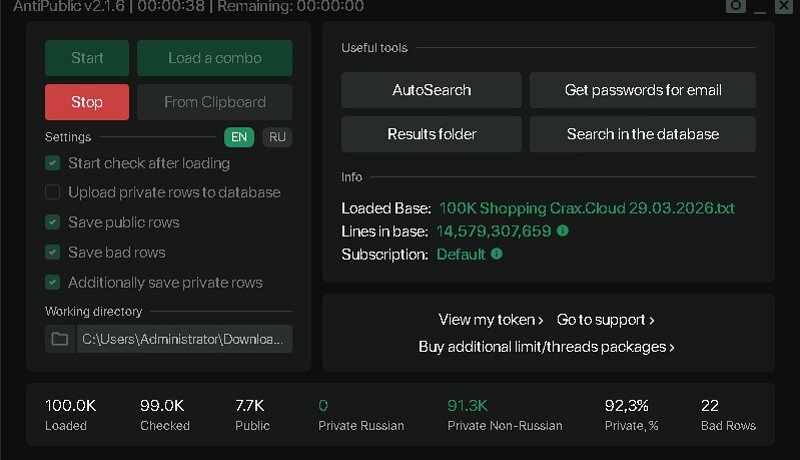Click the info icon beside Lines in base
800x460 pixels.
563,231
